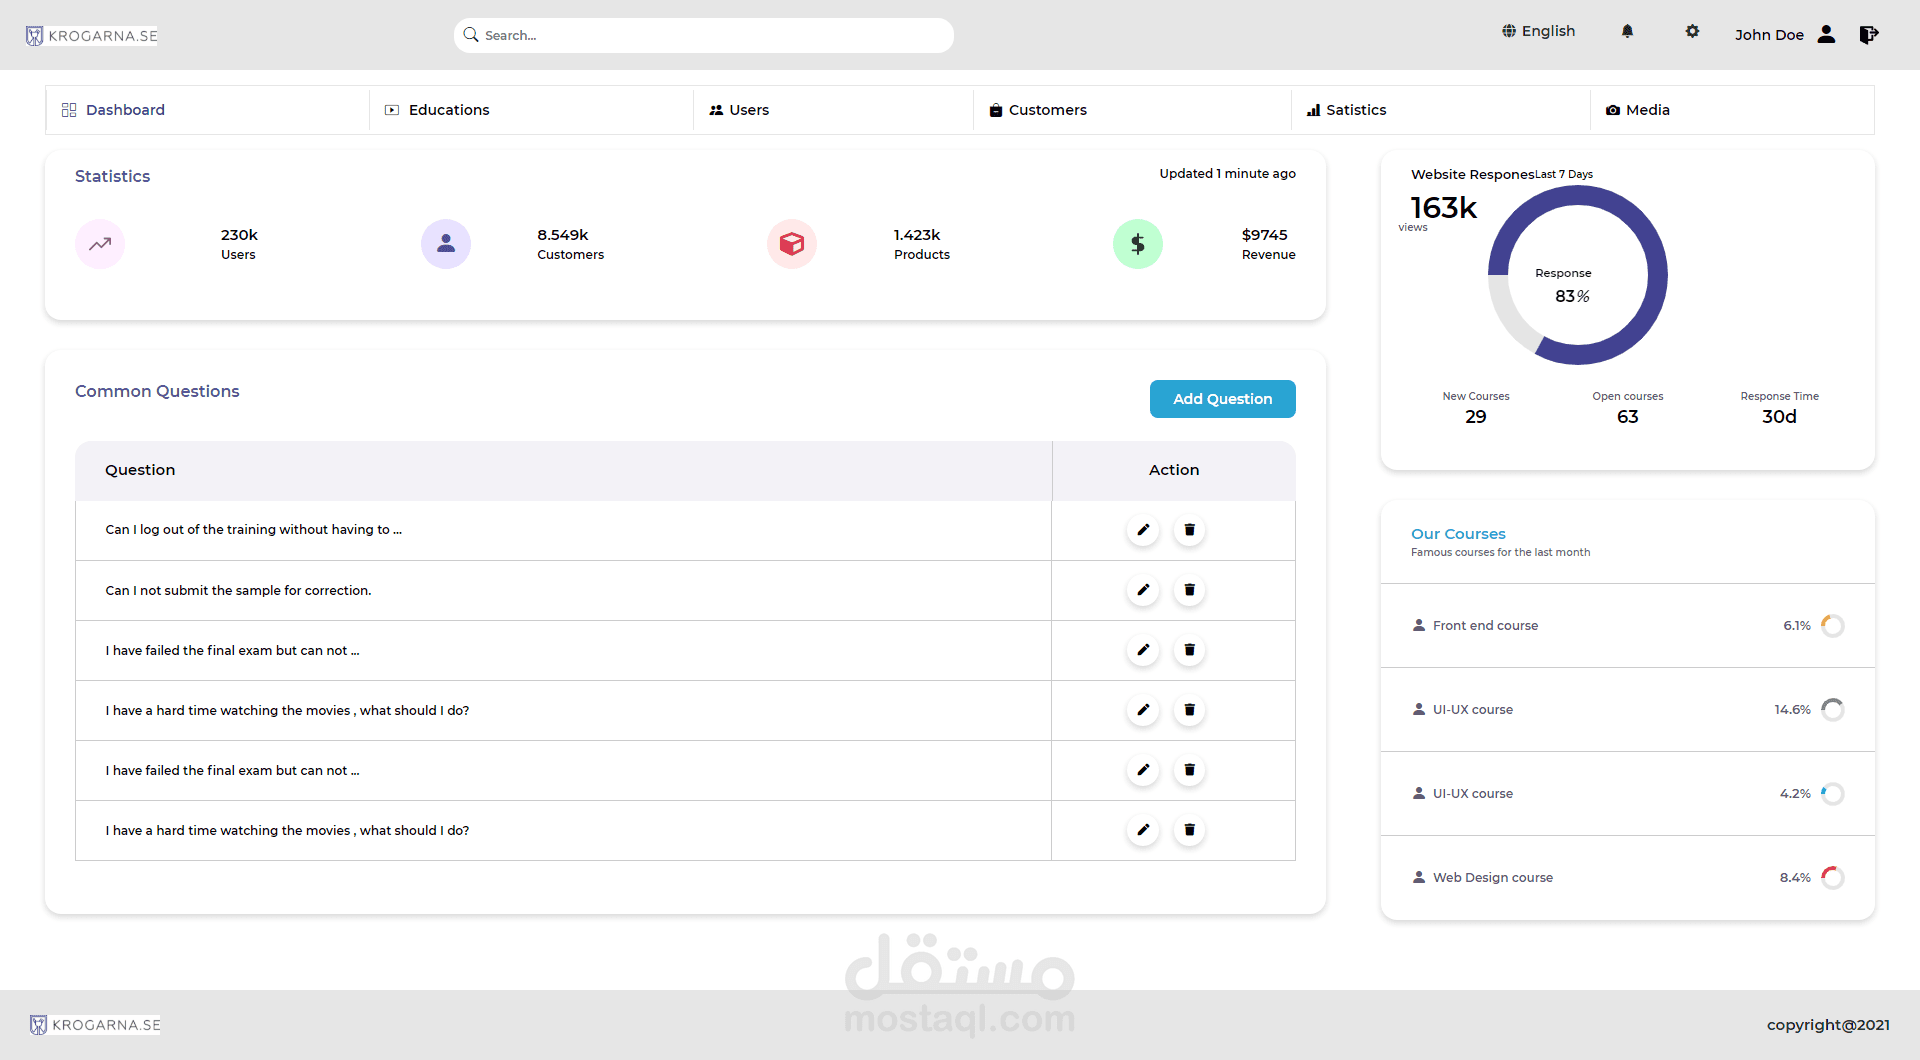The width and height of the screenshot is (1920, 1060).
Task: Select the 4.2% course percentage value
Action: 1795,794
